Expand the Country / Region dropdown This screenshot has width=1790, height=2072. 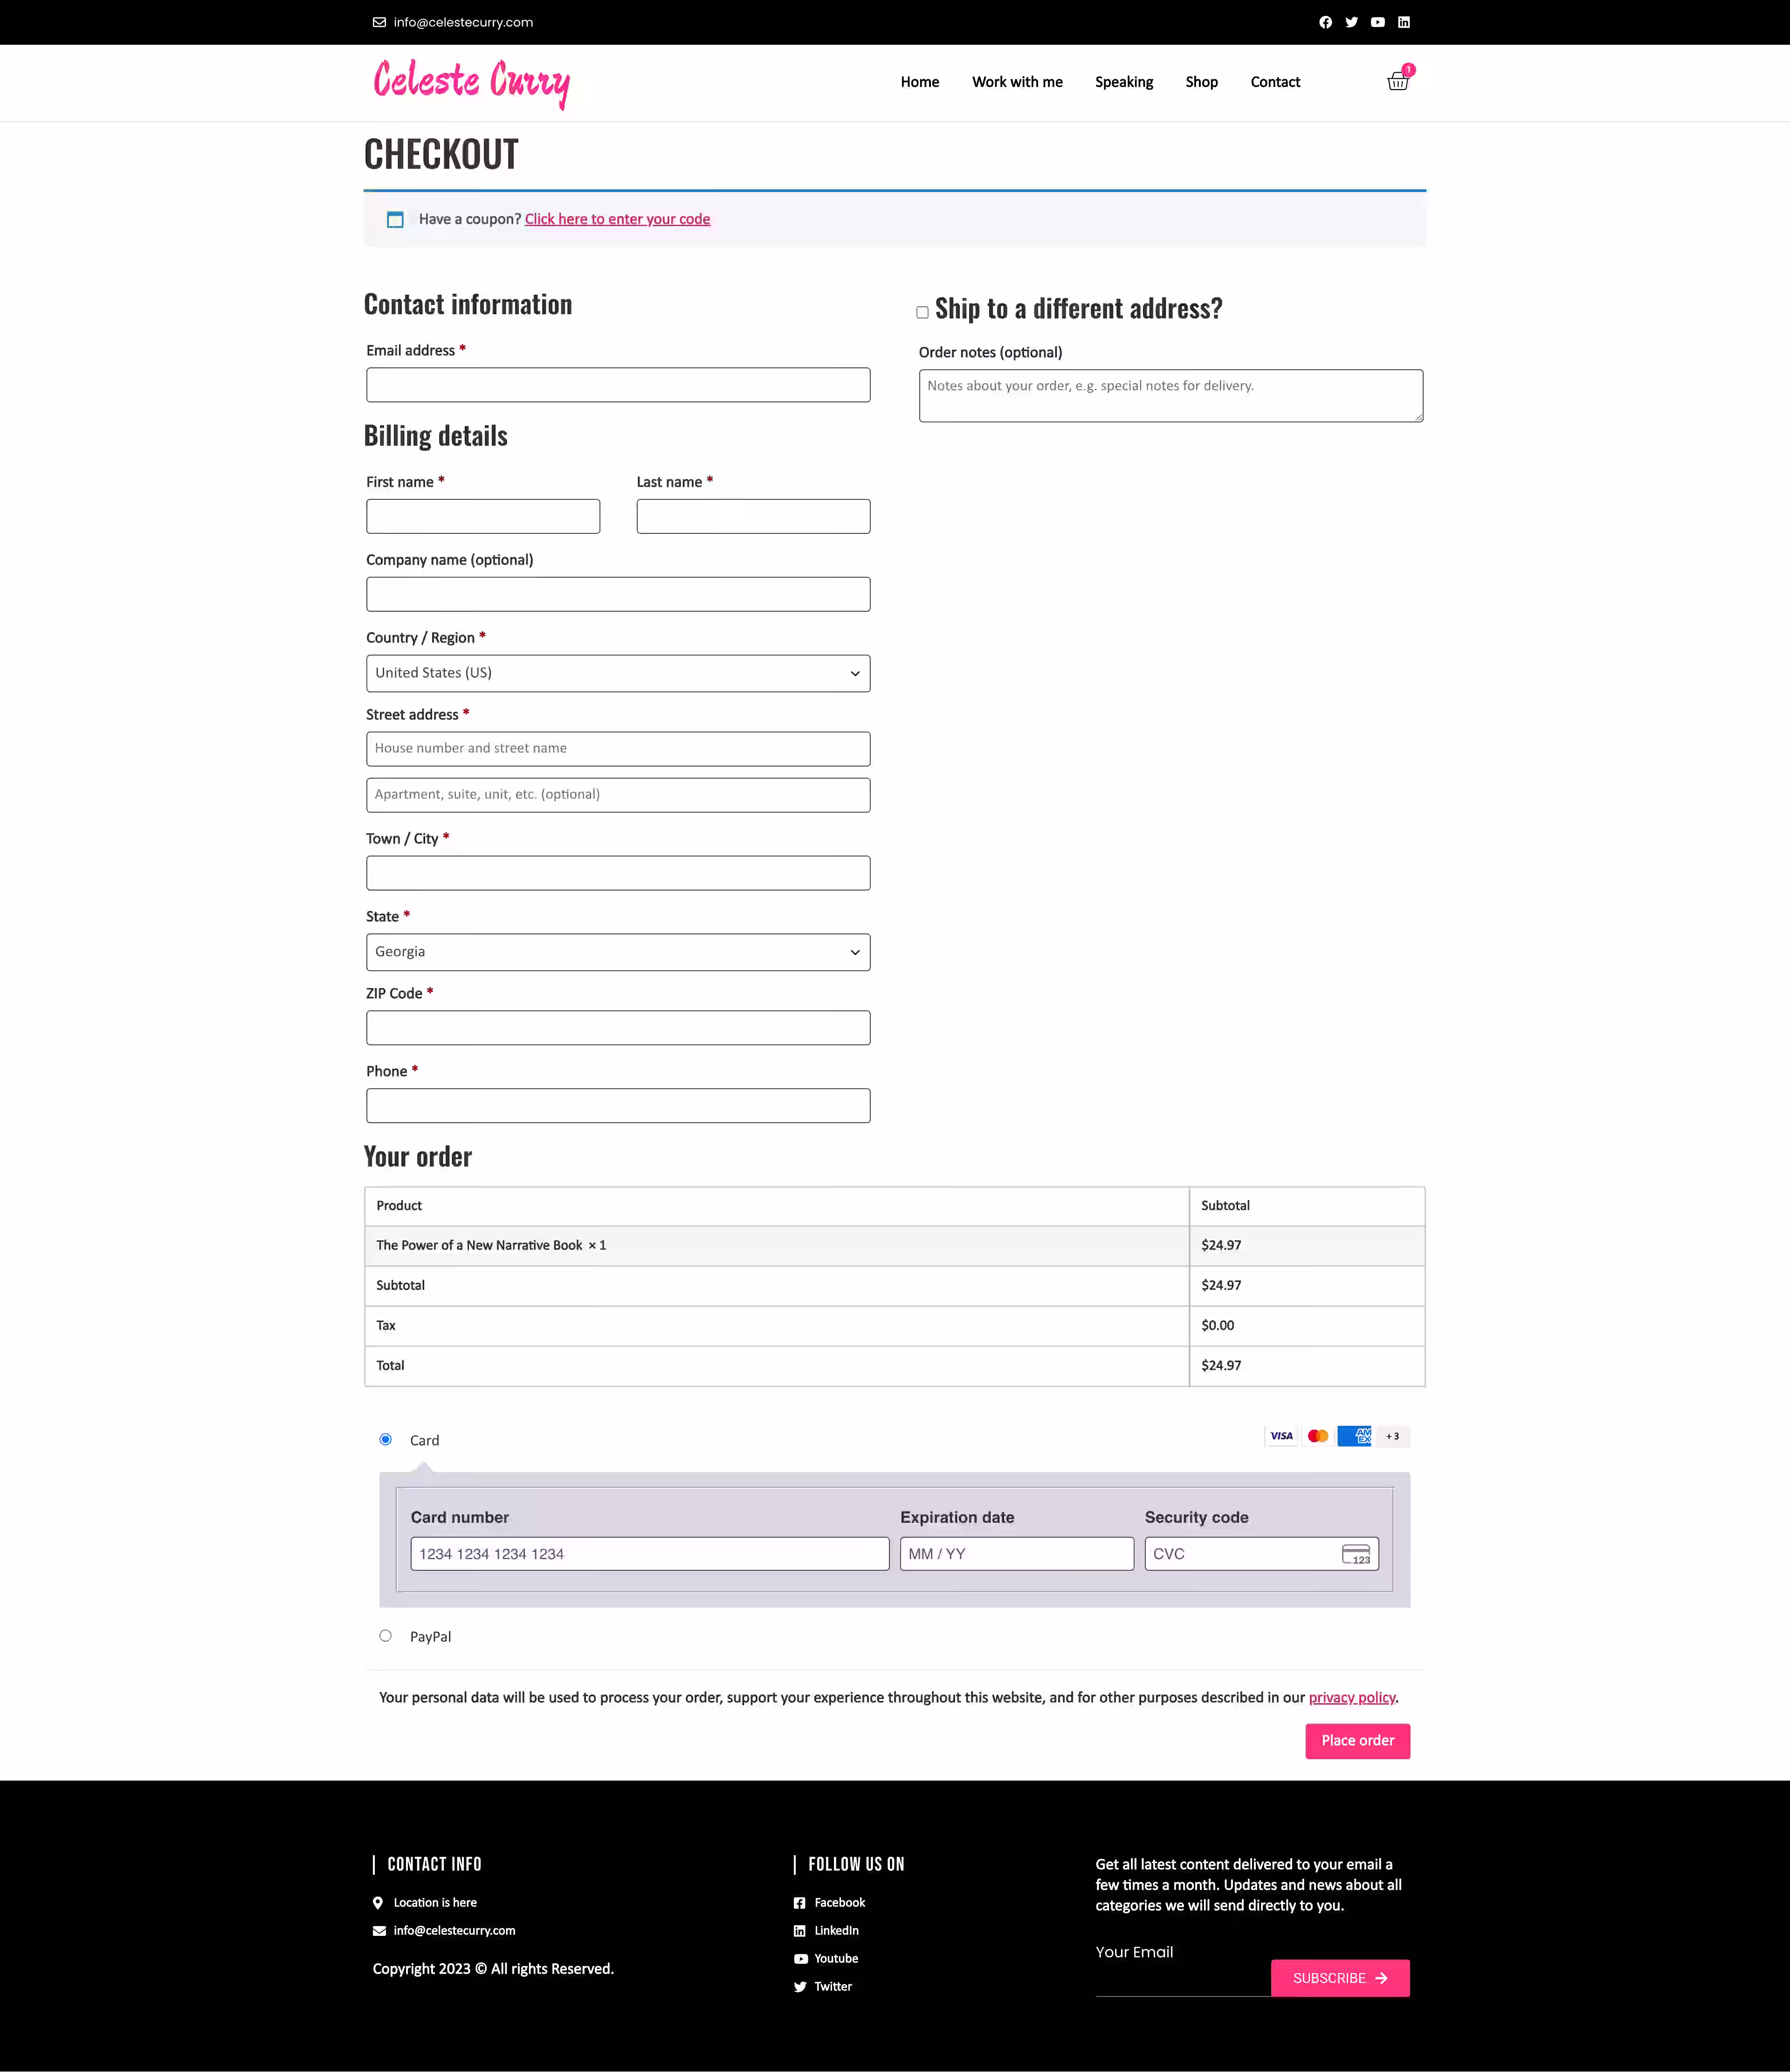point(618,673)
